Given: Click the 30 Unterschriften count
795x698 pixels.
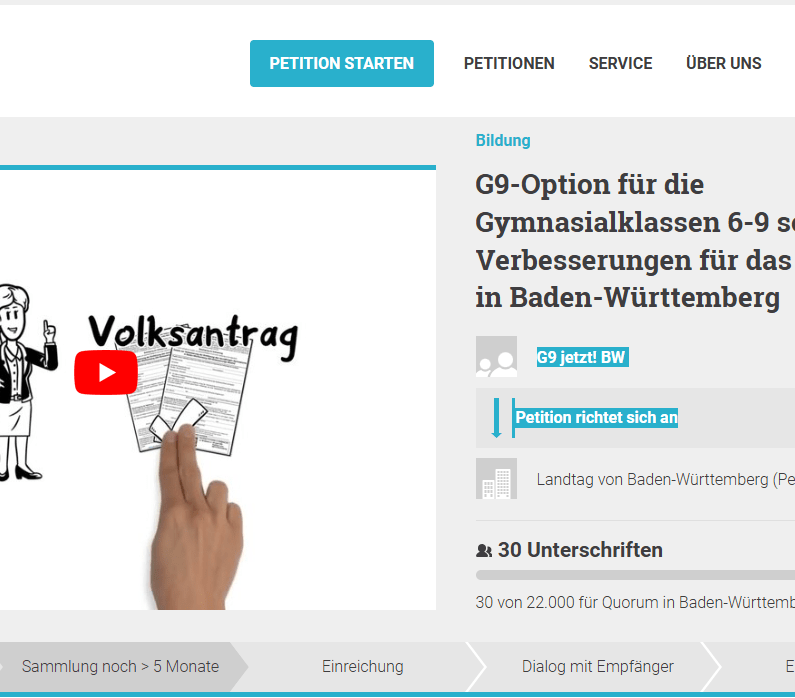Looking at the screenshot, I should click(x=580, y=550).
